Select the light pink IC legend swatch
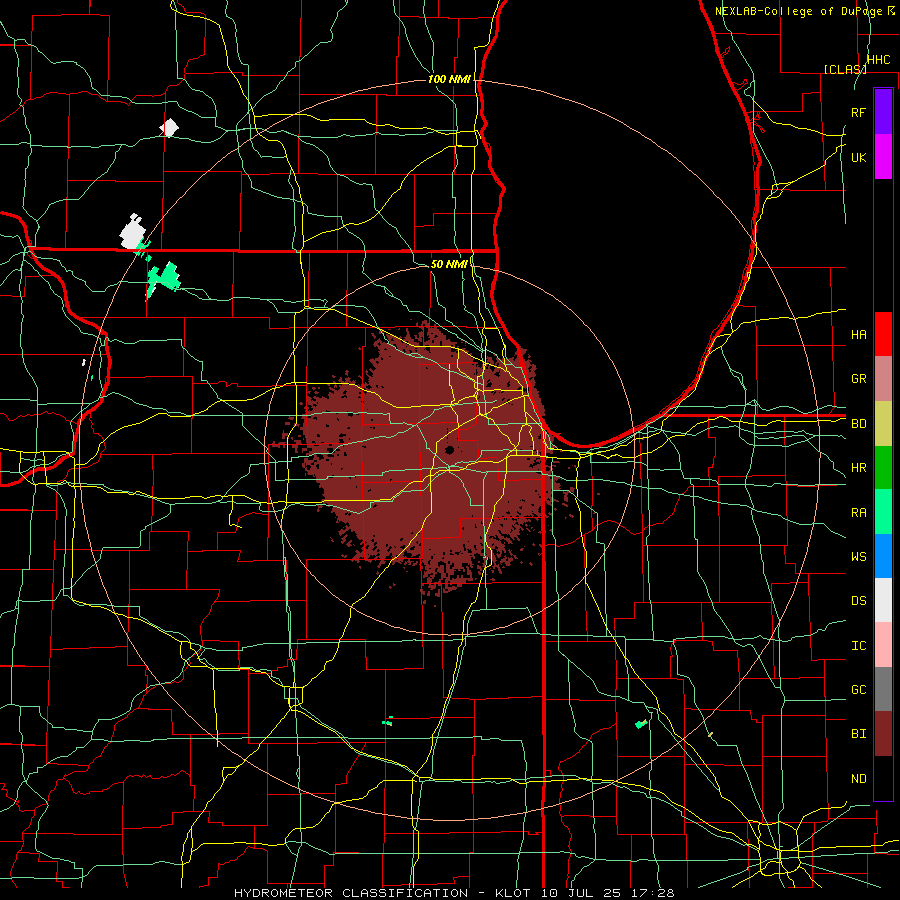The height and width of the screenshot is (900, 900). click(883, 645)
